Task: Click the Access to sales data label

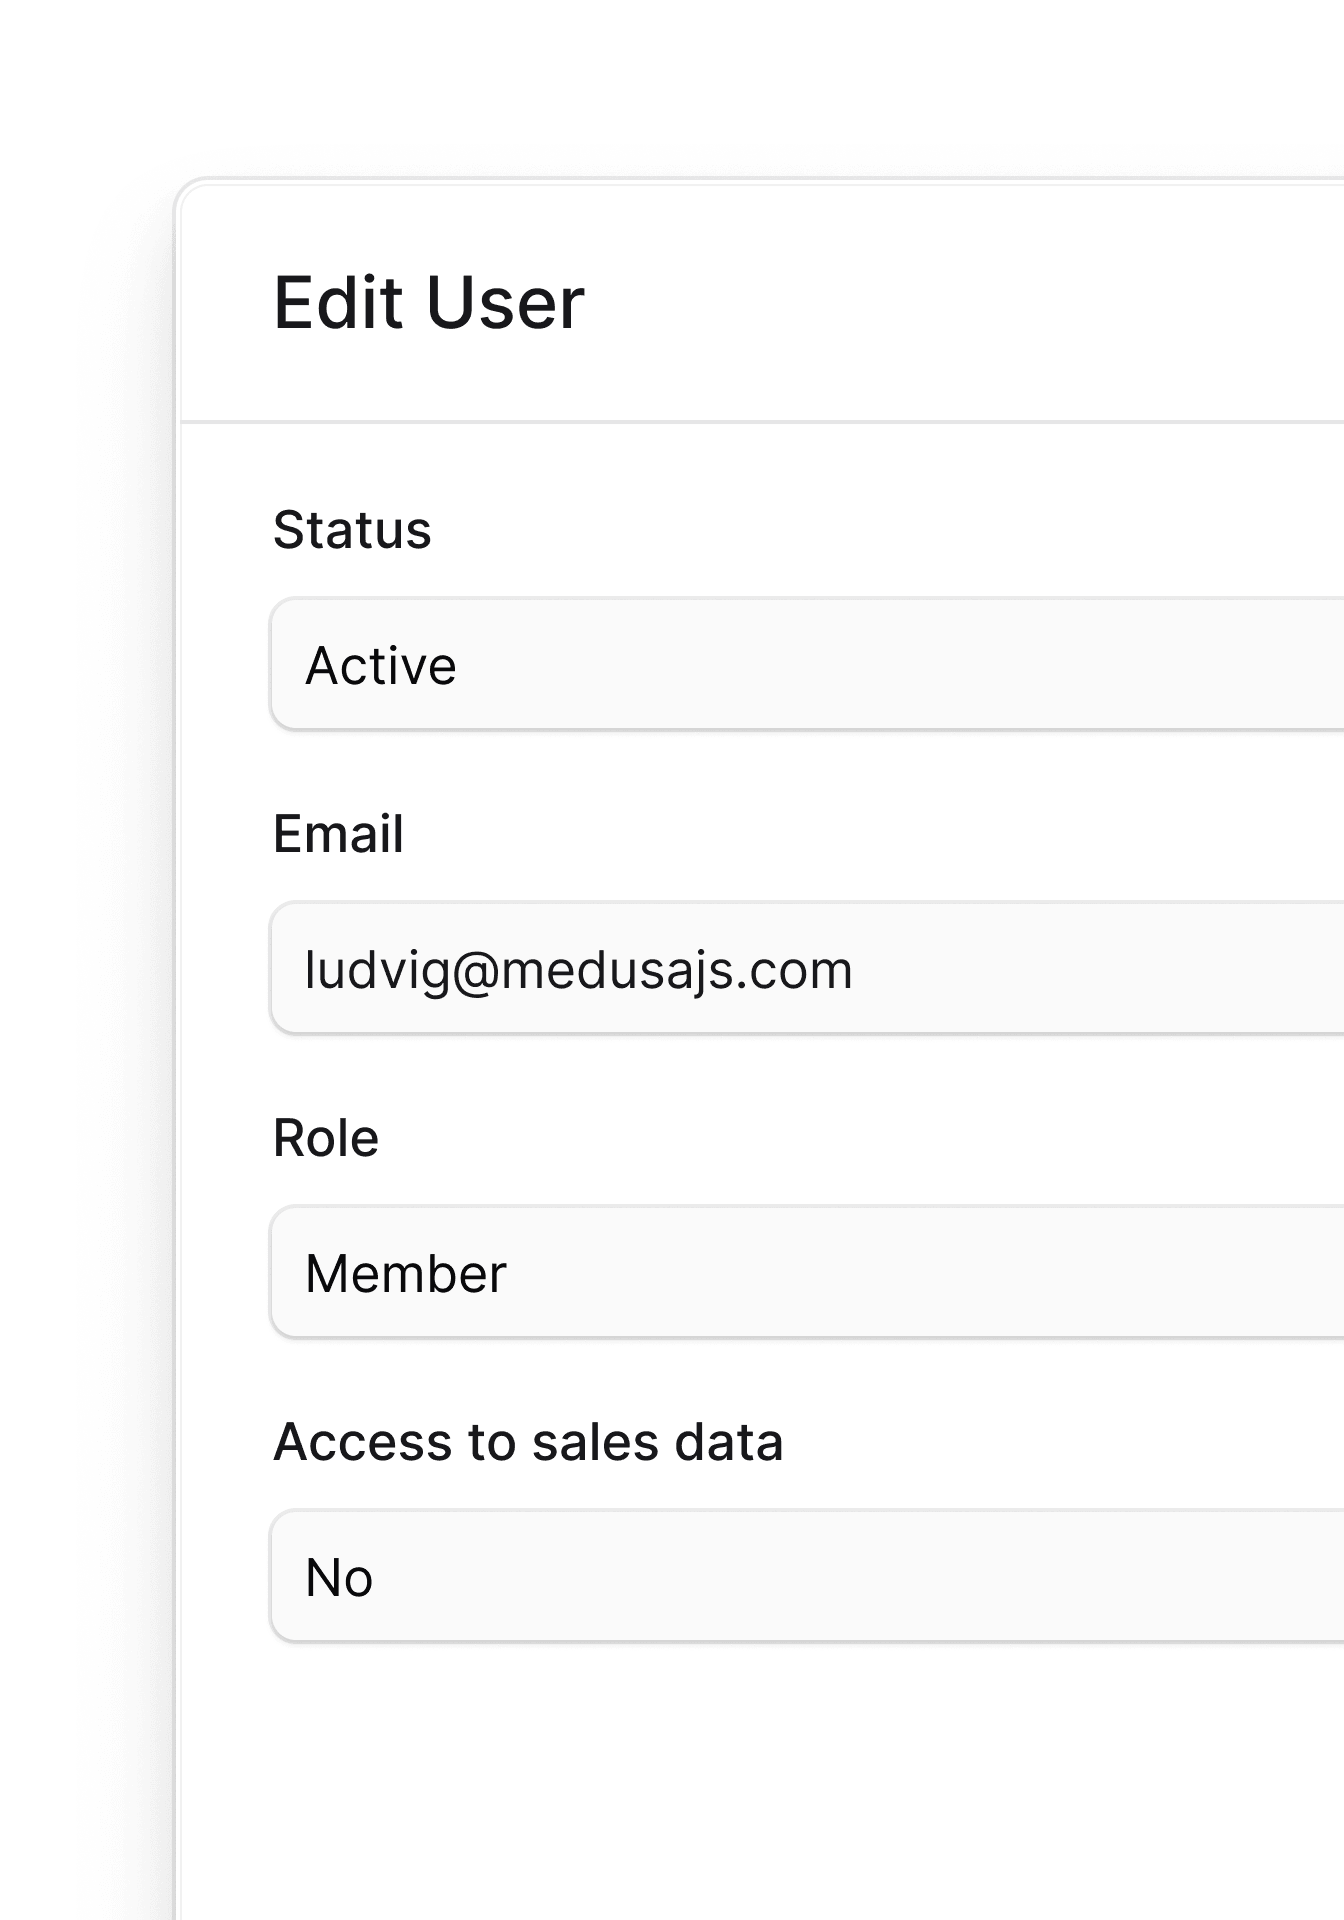Action: coord(528,1442)
